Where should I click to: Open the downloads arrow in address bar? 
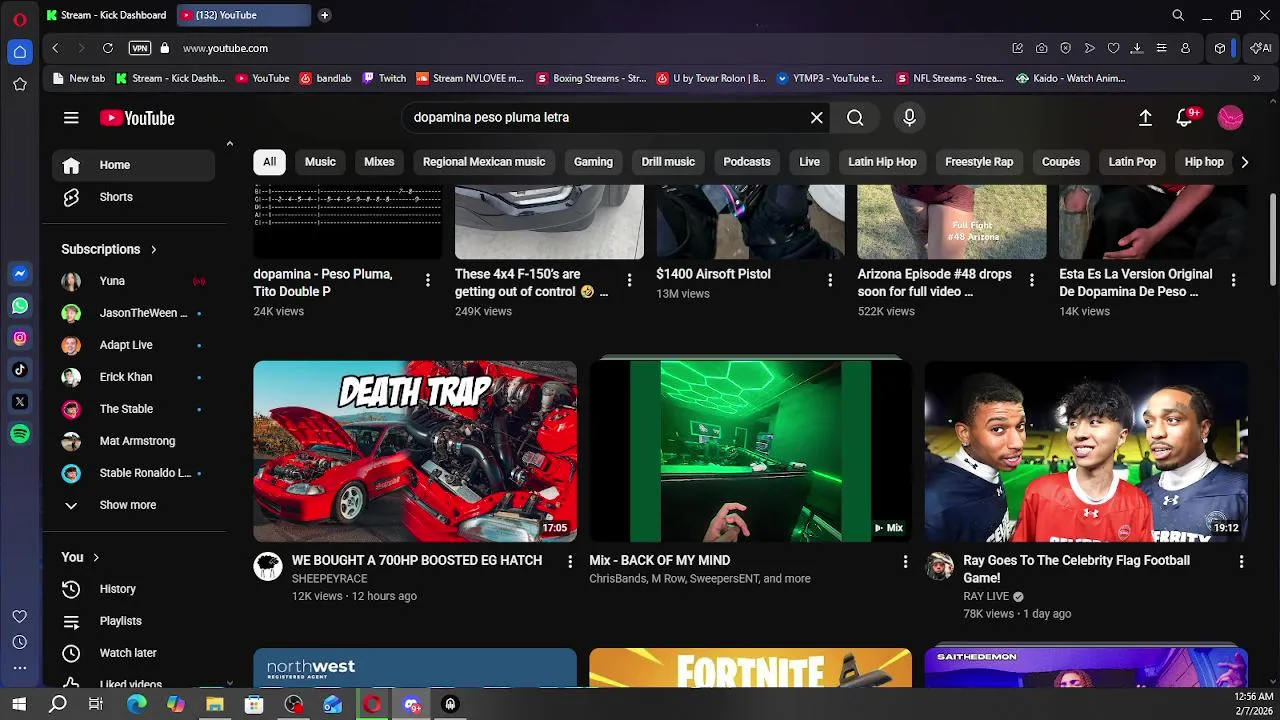[1137, 48]
